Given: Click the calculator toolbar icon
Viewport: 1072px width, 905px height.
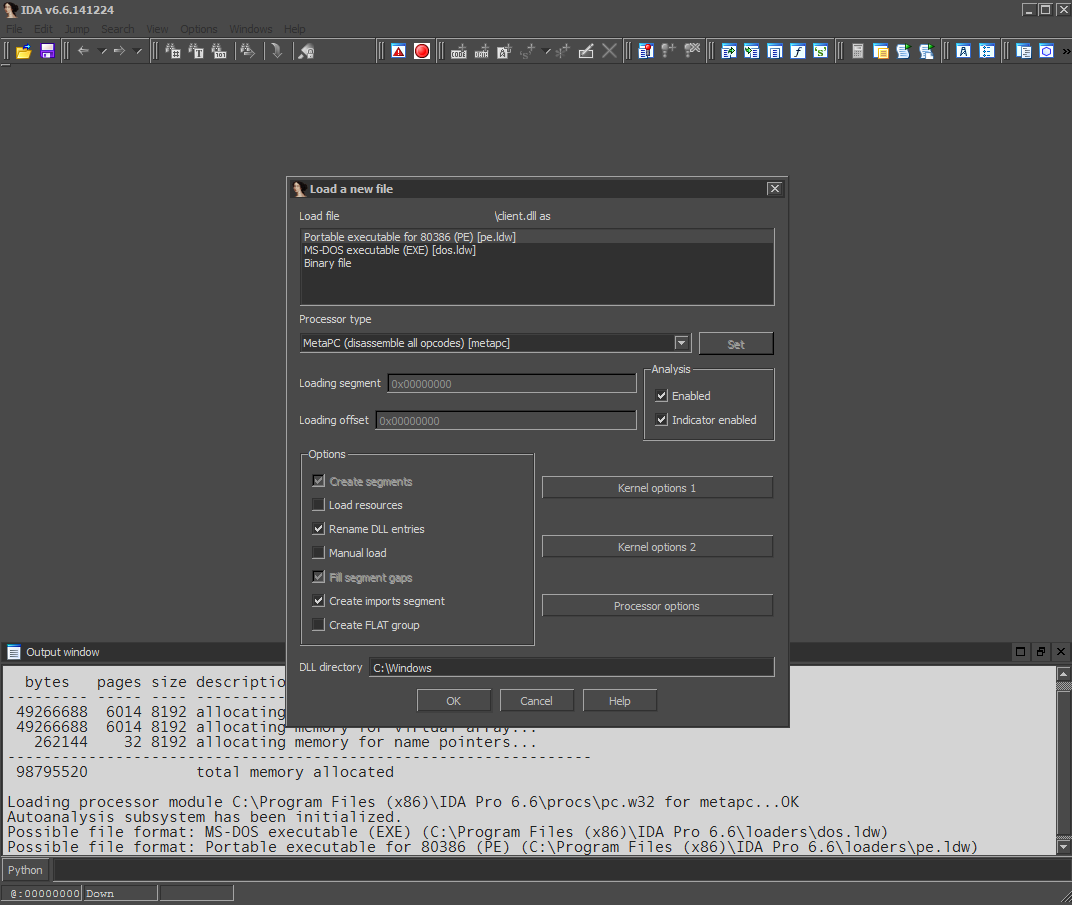Looking at the screenshot, I should (858, 51).
